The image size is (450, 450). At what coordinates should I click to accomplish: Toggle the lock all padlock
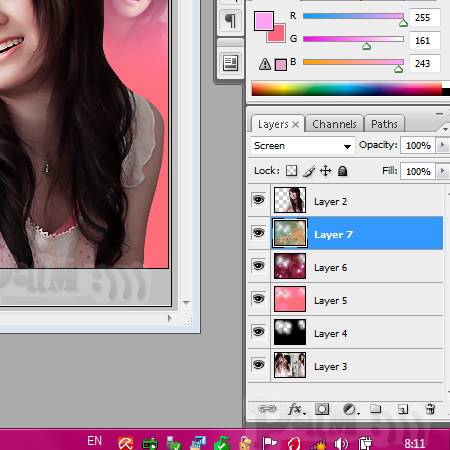(x=343, y=171)
